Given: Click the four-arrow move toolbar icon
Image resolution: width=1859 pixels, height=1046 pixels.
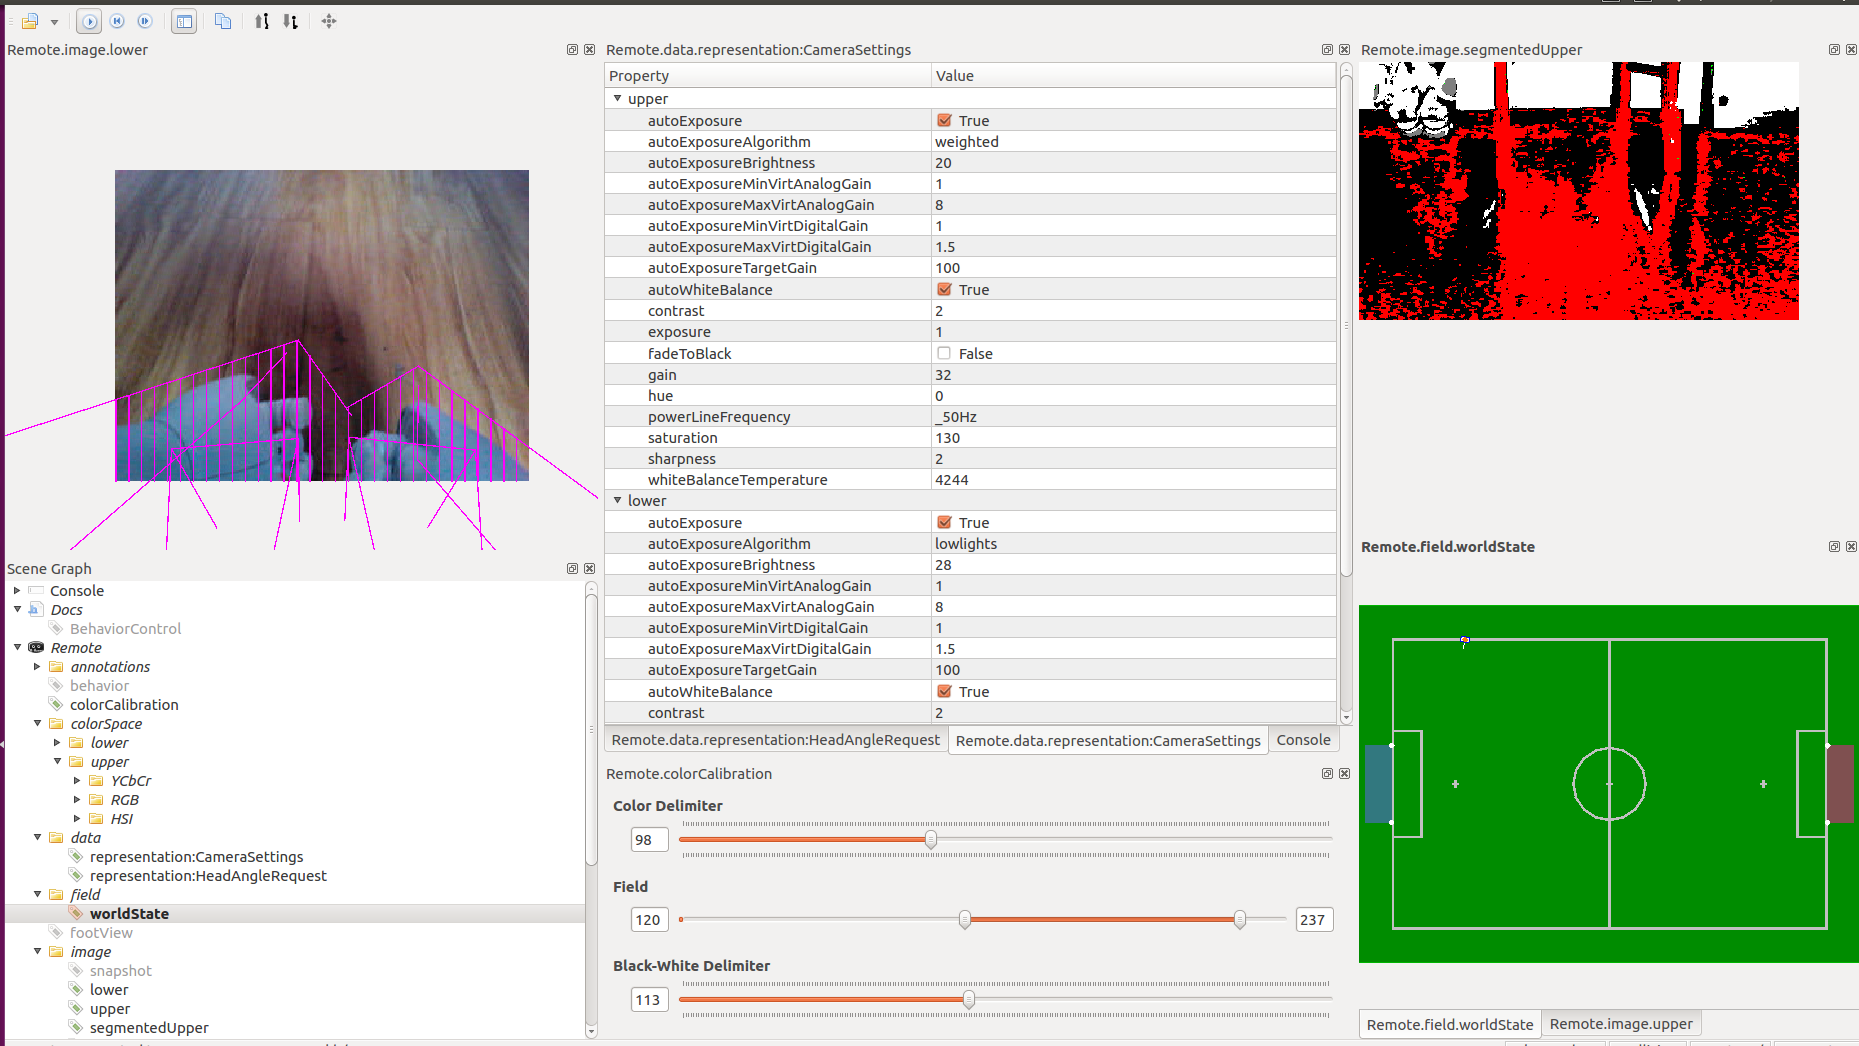Looking at the screenshot, I should tap(329, 21).
